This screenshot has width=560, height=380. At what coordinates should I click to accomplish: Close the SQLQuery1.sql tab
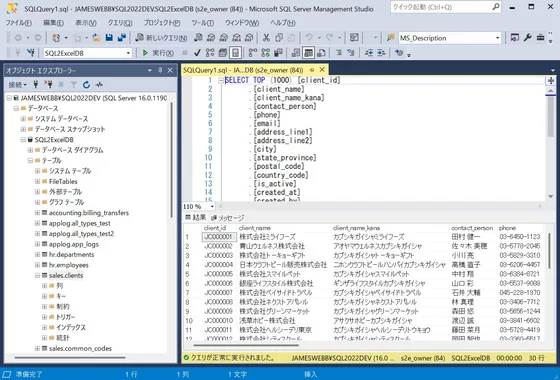322,70
